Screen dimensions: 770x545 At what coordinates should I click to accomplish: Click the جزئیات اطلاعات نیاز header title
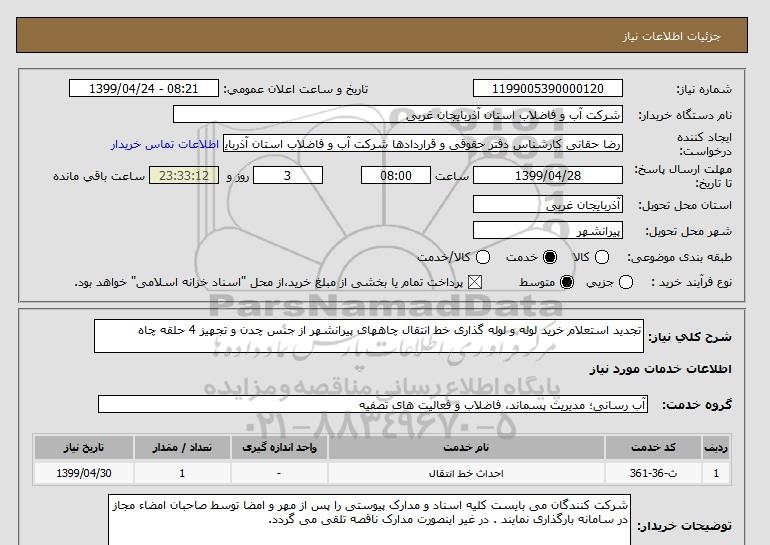[x=671, y=36]
